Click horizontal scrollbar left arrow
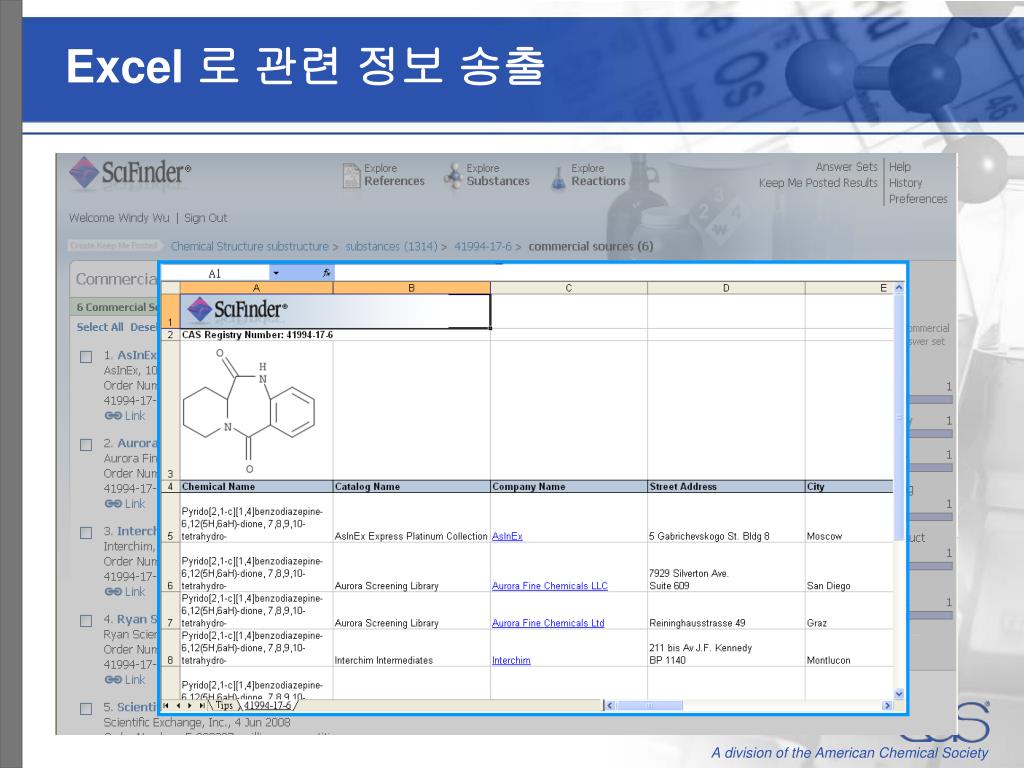The width and height of the screenshot is (1024, 768). (x=609, y=705)
